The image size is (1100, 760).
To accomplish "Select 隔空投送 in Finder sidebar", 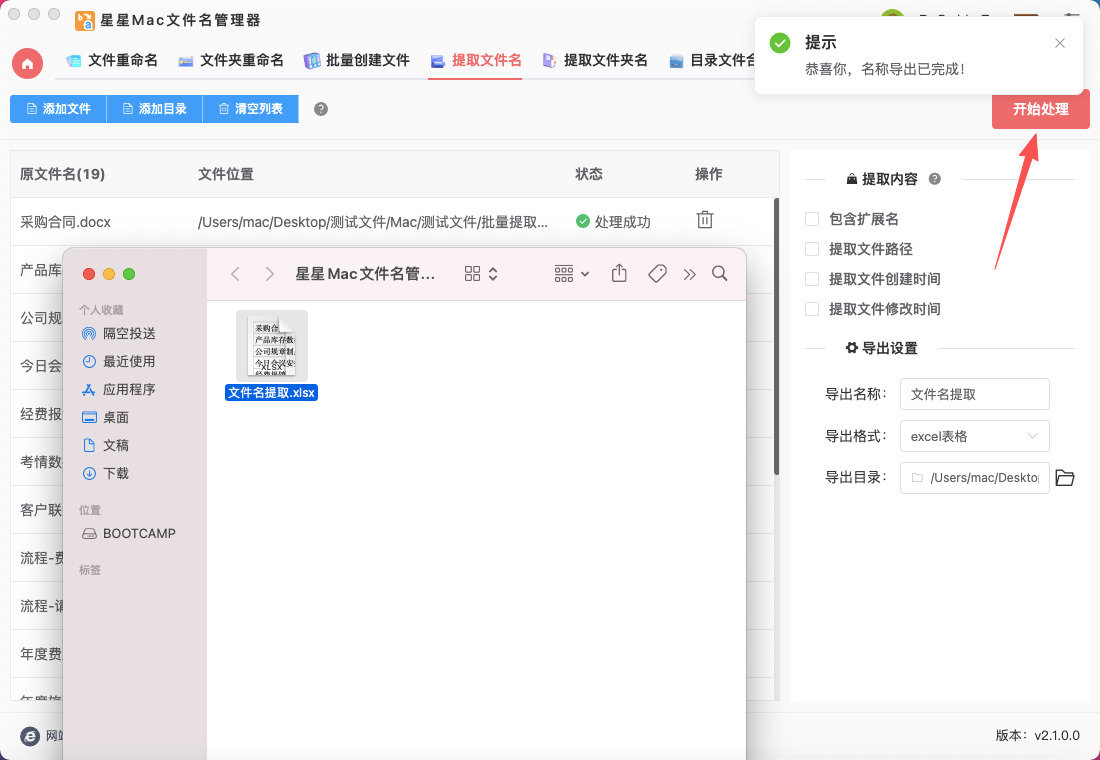I will pyautogui.click(x=119, y=333).
